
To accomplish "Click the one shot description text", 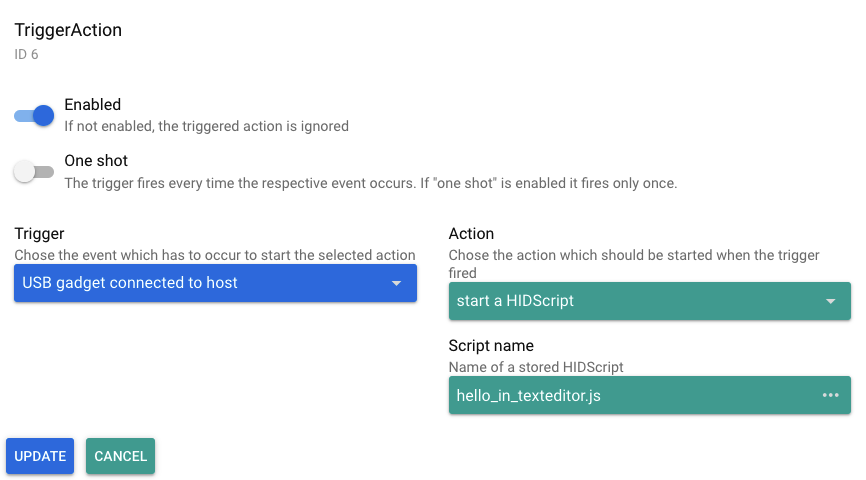I will point(370,184).
